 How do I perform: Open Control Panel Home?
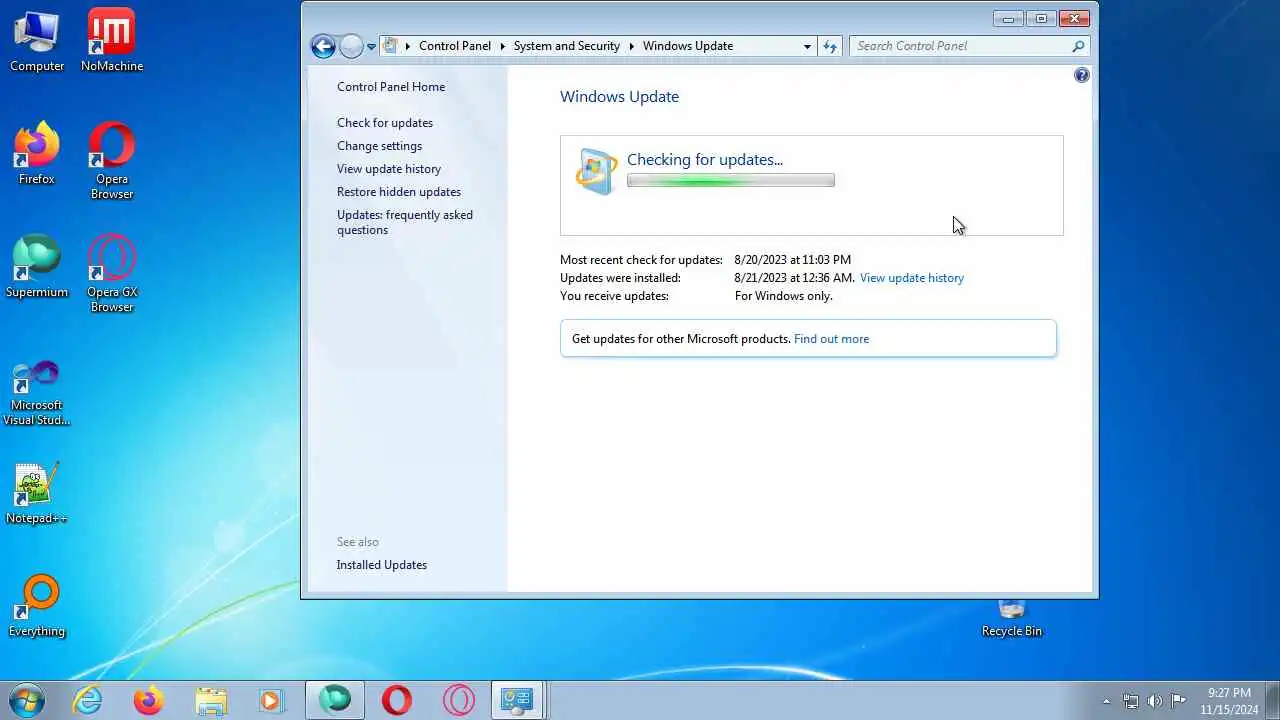click(391, 87)
